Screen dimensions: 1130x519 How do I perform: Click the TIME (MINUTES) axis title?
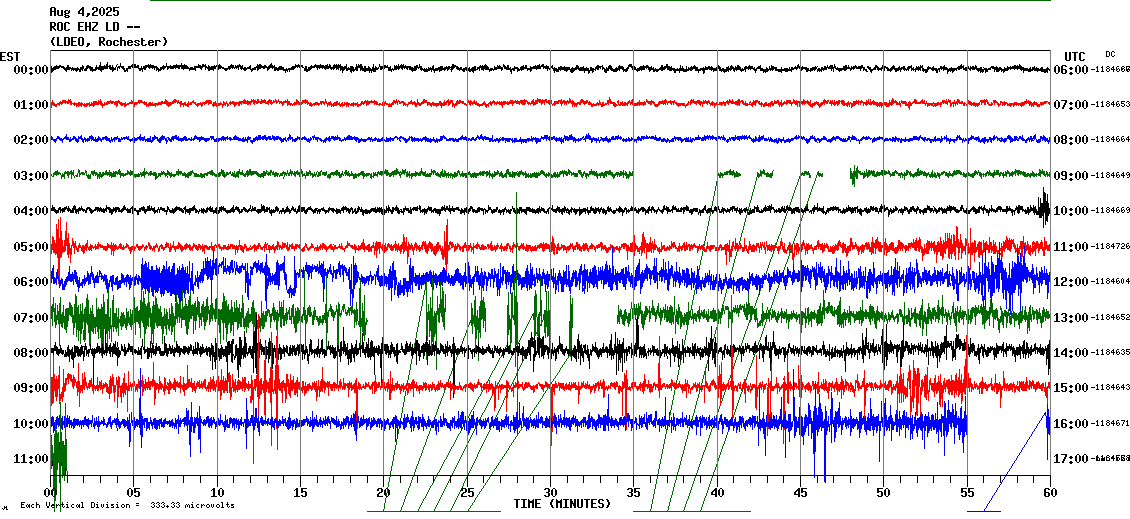pyautogui.click(x=562, y=504)
